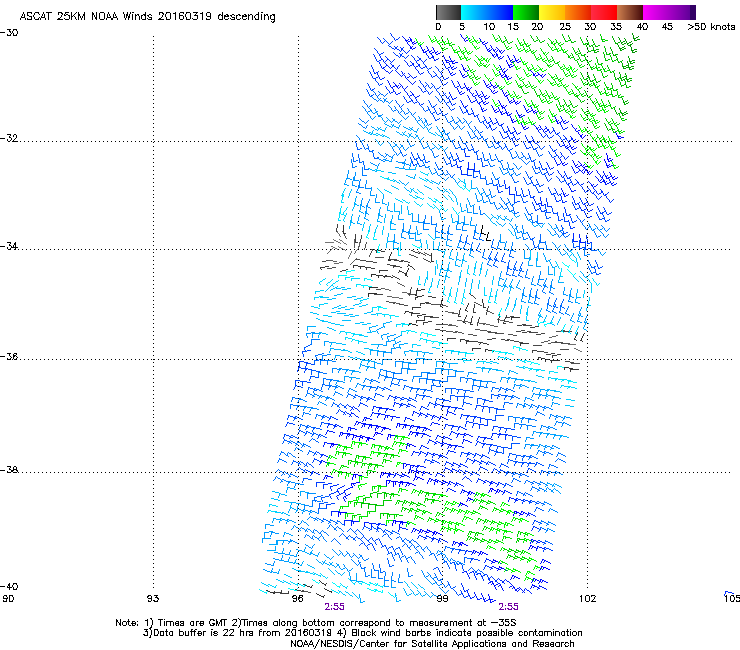
Task: Click the green 15-20 knots color segment
Action: [x=526, y=12]
